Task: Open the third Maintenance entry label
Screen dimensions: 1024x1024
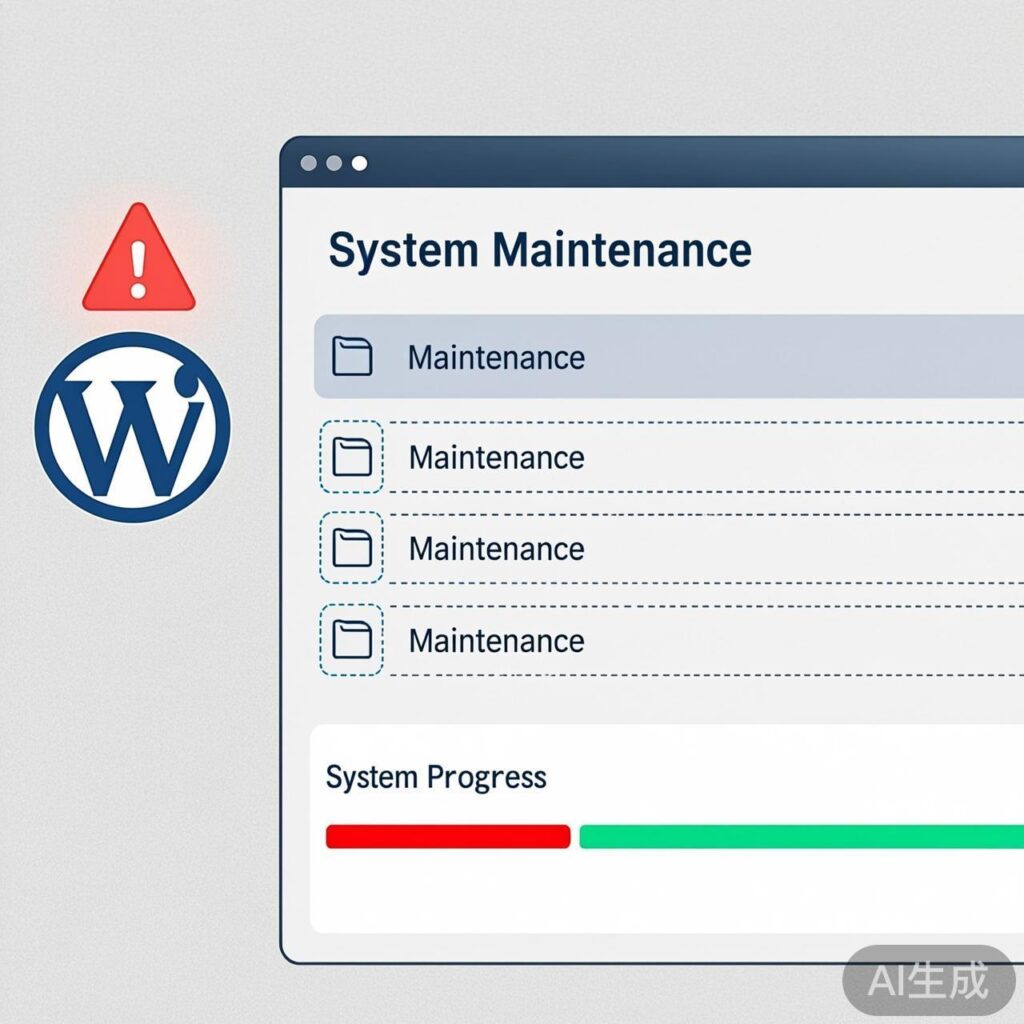Action: tap(496, 549)
